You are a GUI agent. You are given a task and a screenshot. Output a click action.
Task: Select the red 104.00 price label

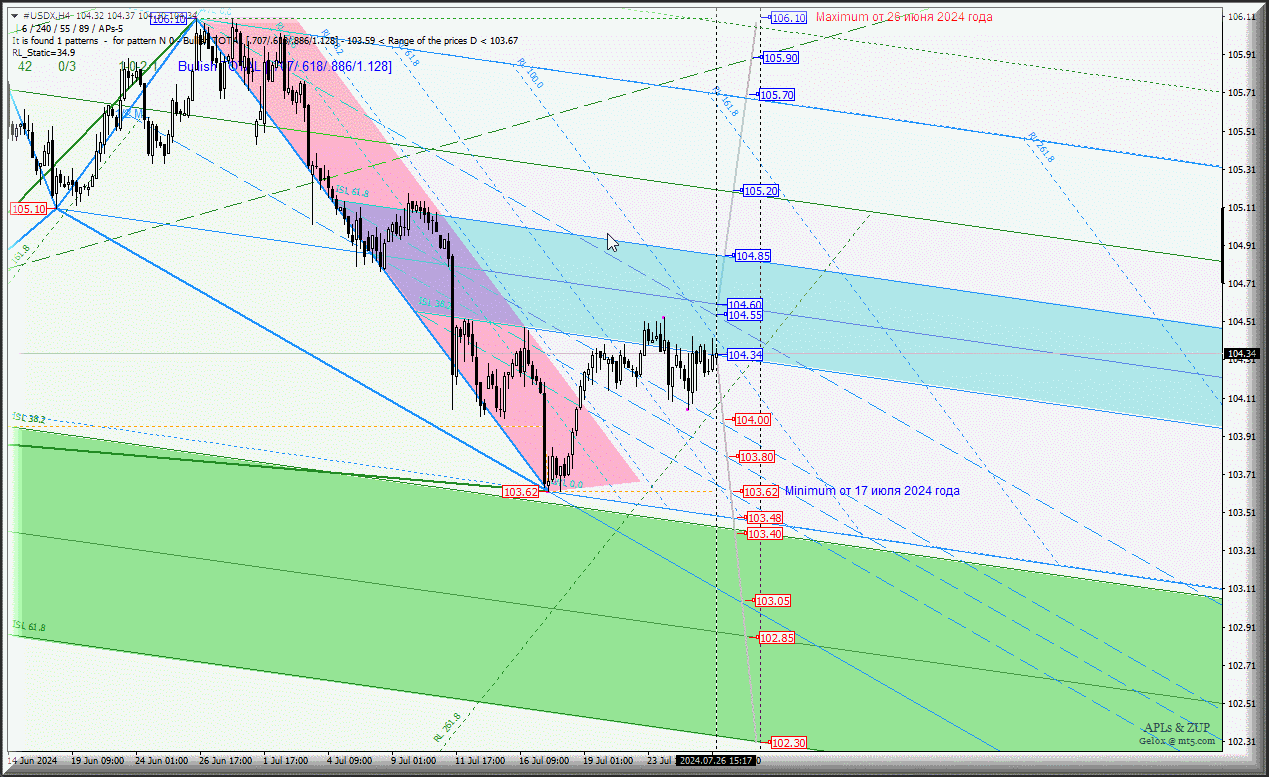coord(752,420)
